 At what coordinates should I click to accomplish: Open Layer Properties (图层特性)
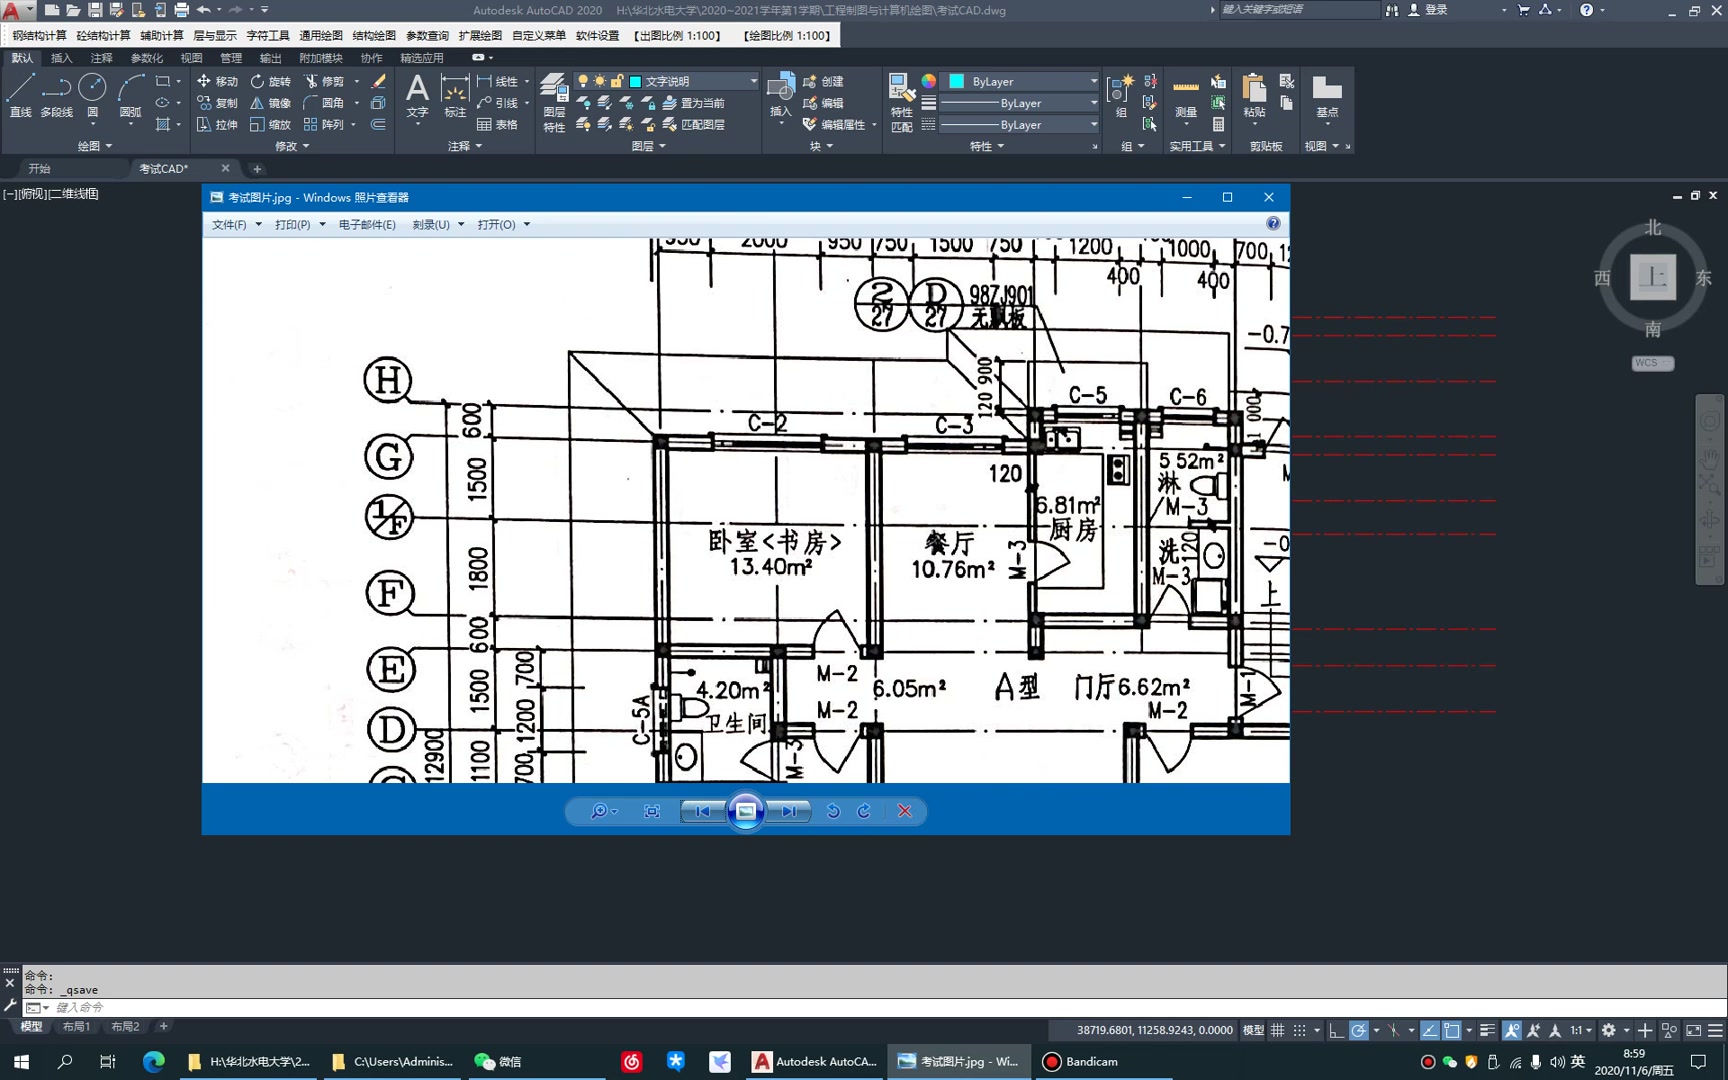pos(554,102)
